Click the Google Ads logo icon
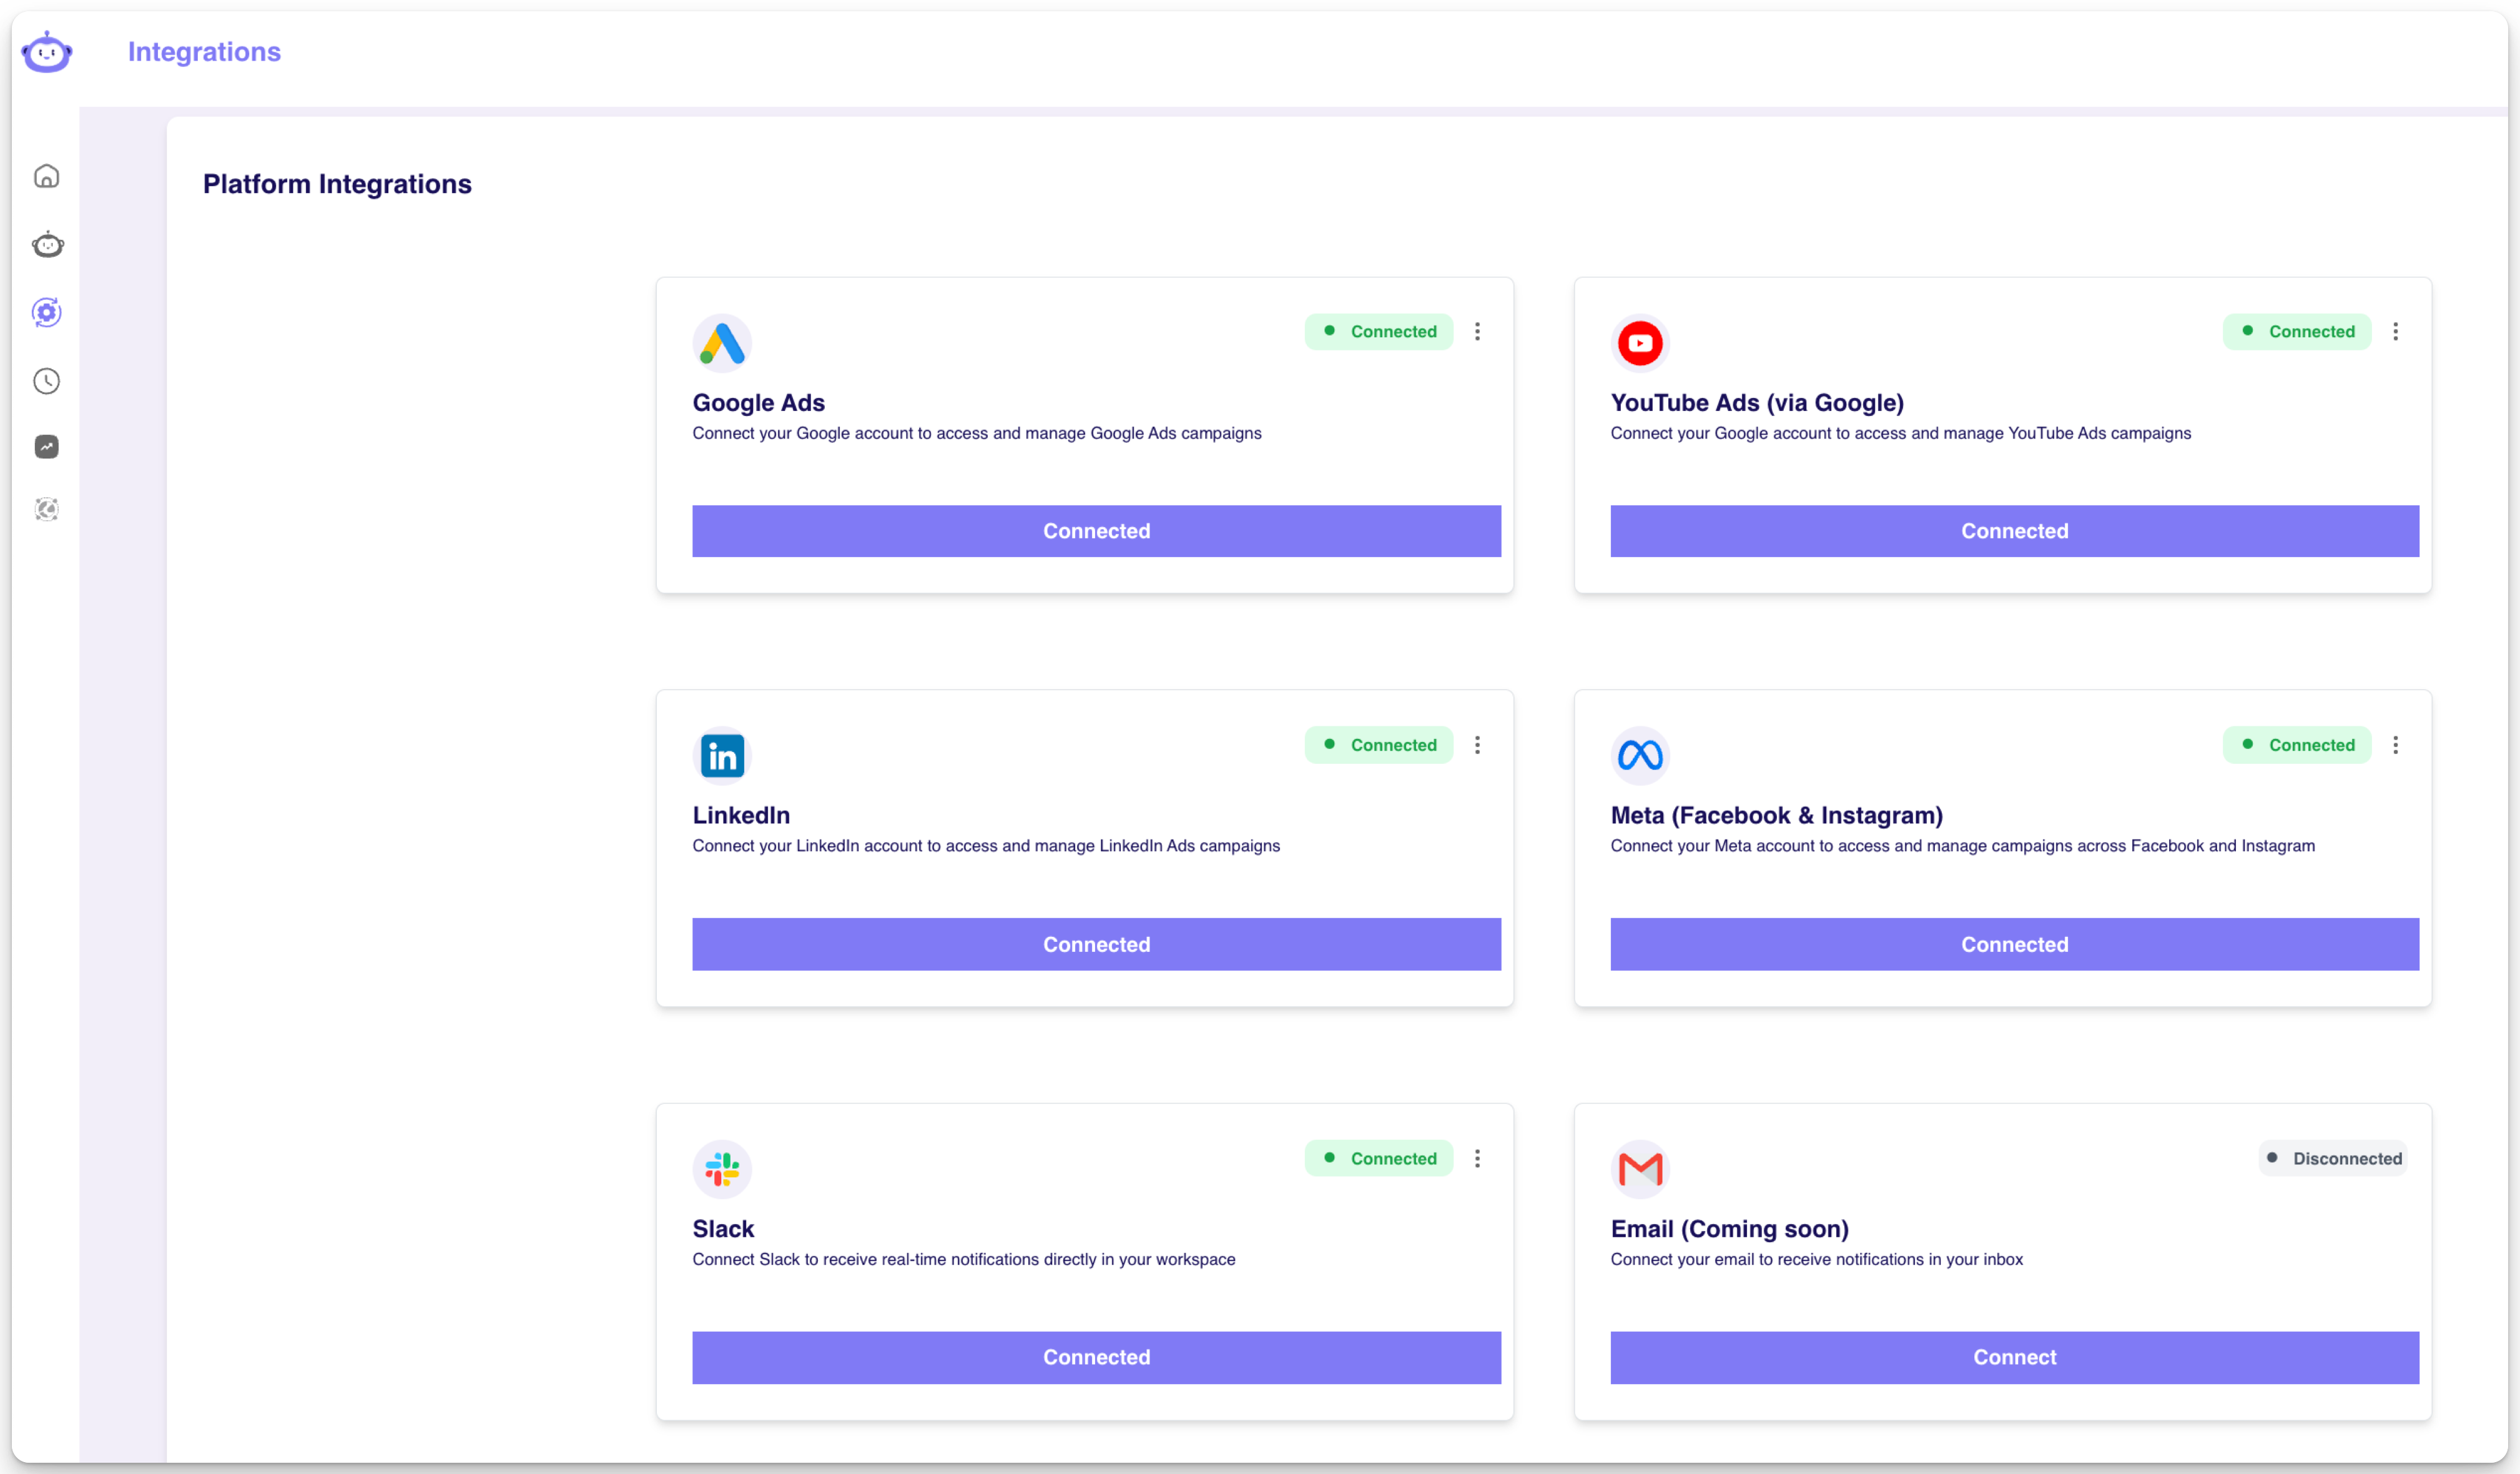 (721, 344)
